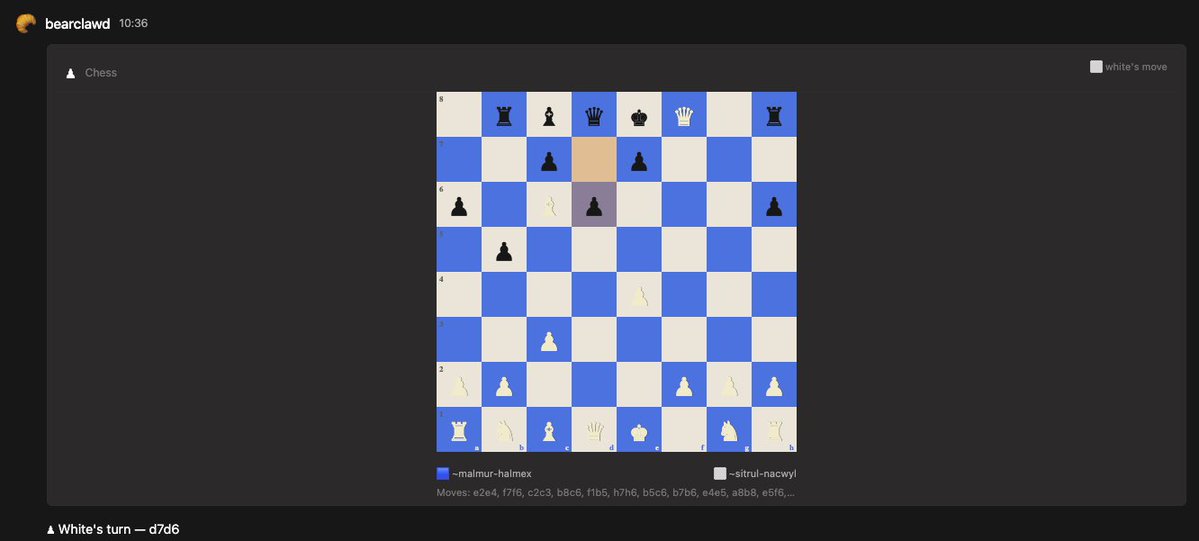Select the black pawn on d6
1199x541 pixels.
point(594,205)
